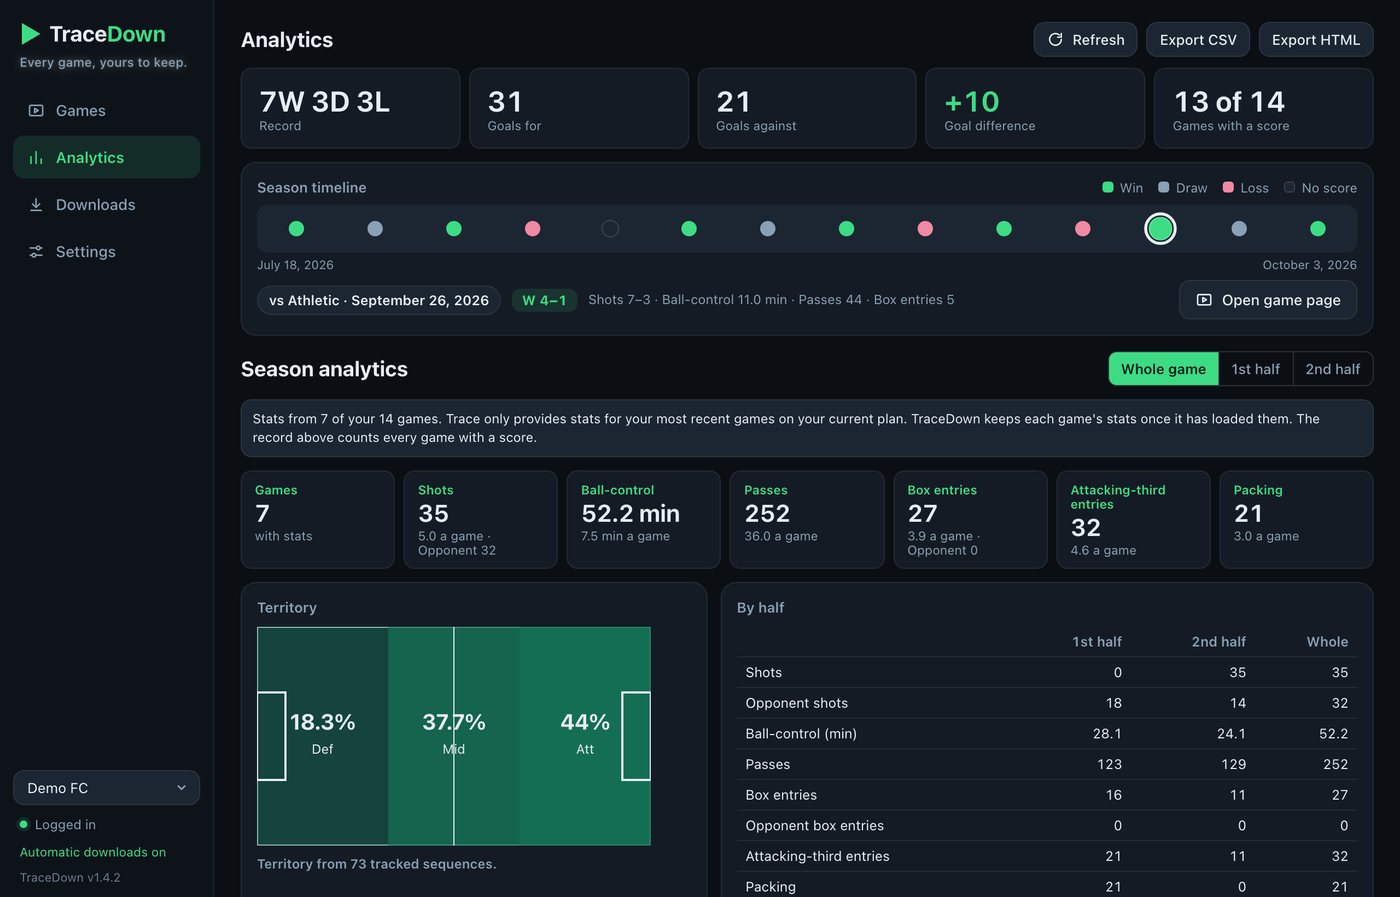Switch to the 2nd half view
The image size is (1400, 897).
click(x=1332, y=369)
